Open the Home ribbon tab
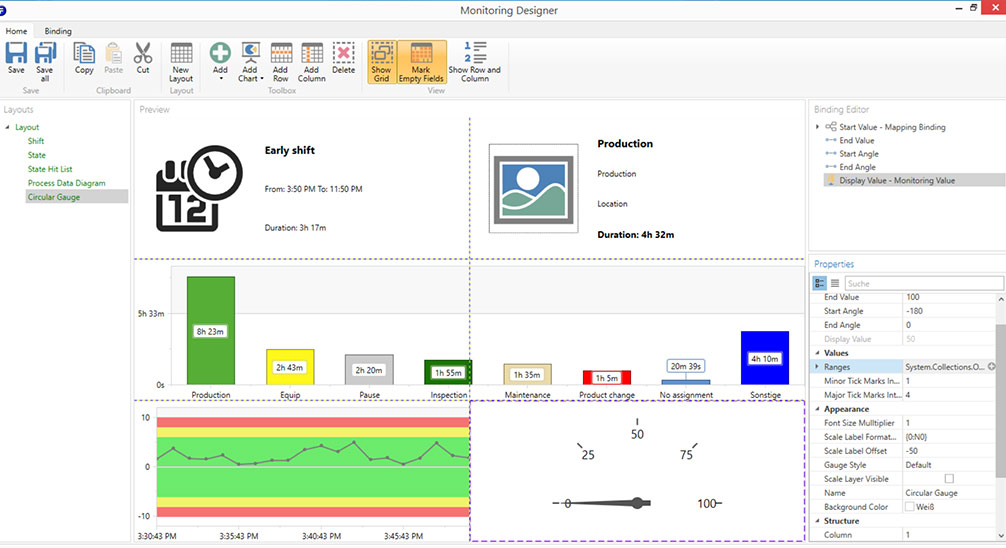The width and height of the screenshot is (1006, 548). pos(17,31)
